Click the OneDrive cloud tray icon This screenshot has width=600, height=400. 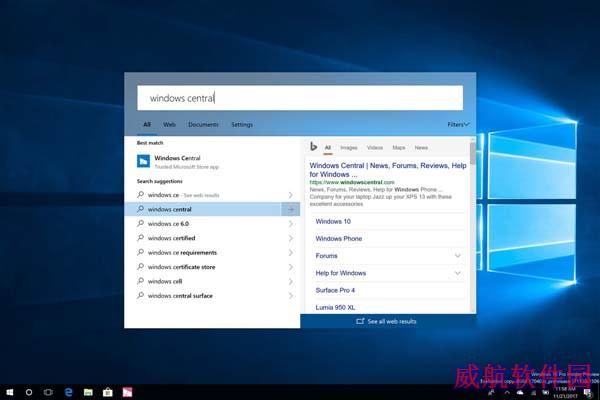point(520,393)
